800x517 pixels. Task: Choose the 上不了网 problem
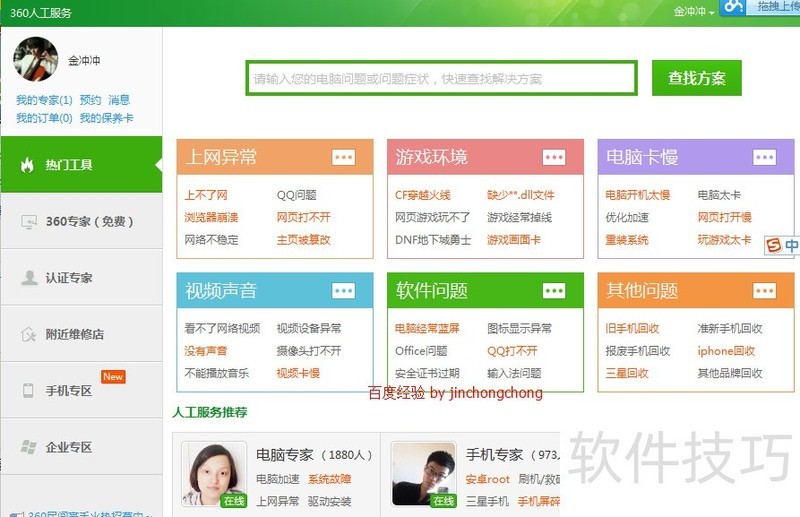tap(206, 195)
